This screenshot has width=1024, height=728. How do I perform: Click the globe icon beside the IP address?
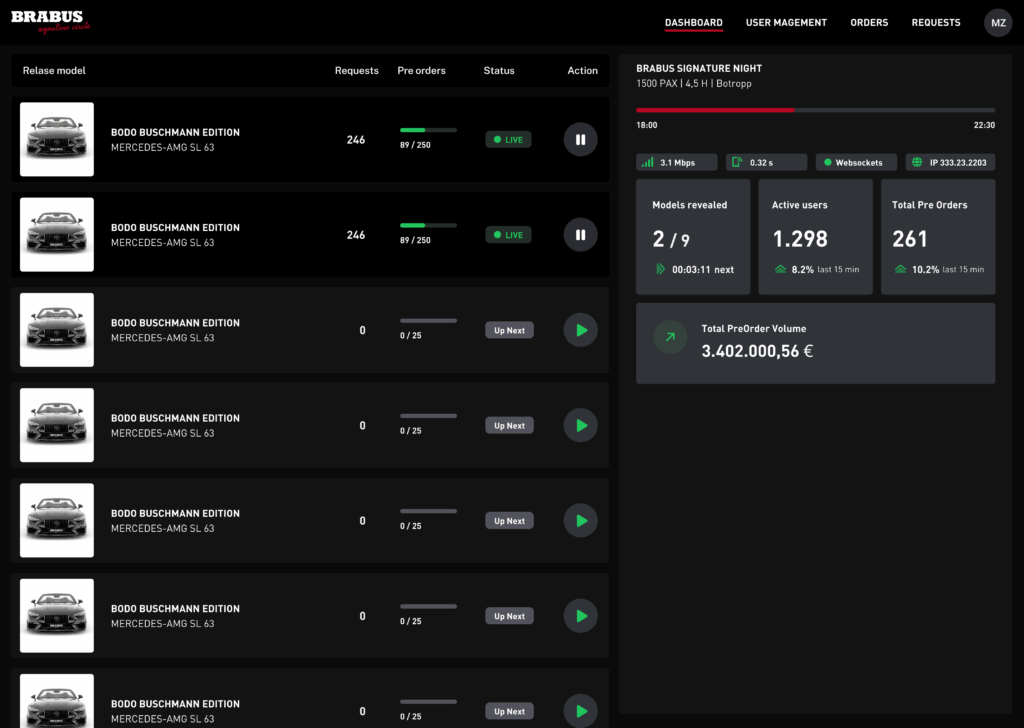pos(918,162)
